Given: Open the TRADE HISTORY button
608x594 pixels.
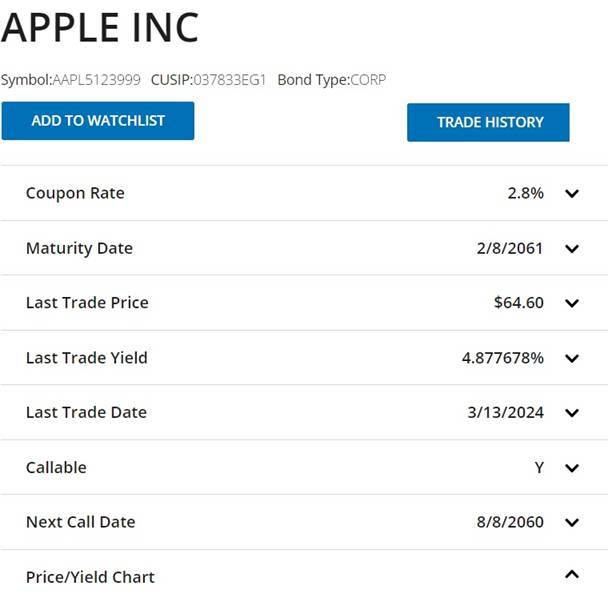Looking at the screenshot, I should click(489, 122).
